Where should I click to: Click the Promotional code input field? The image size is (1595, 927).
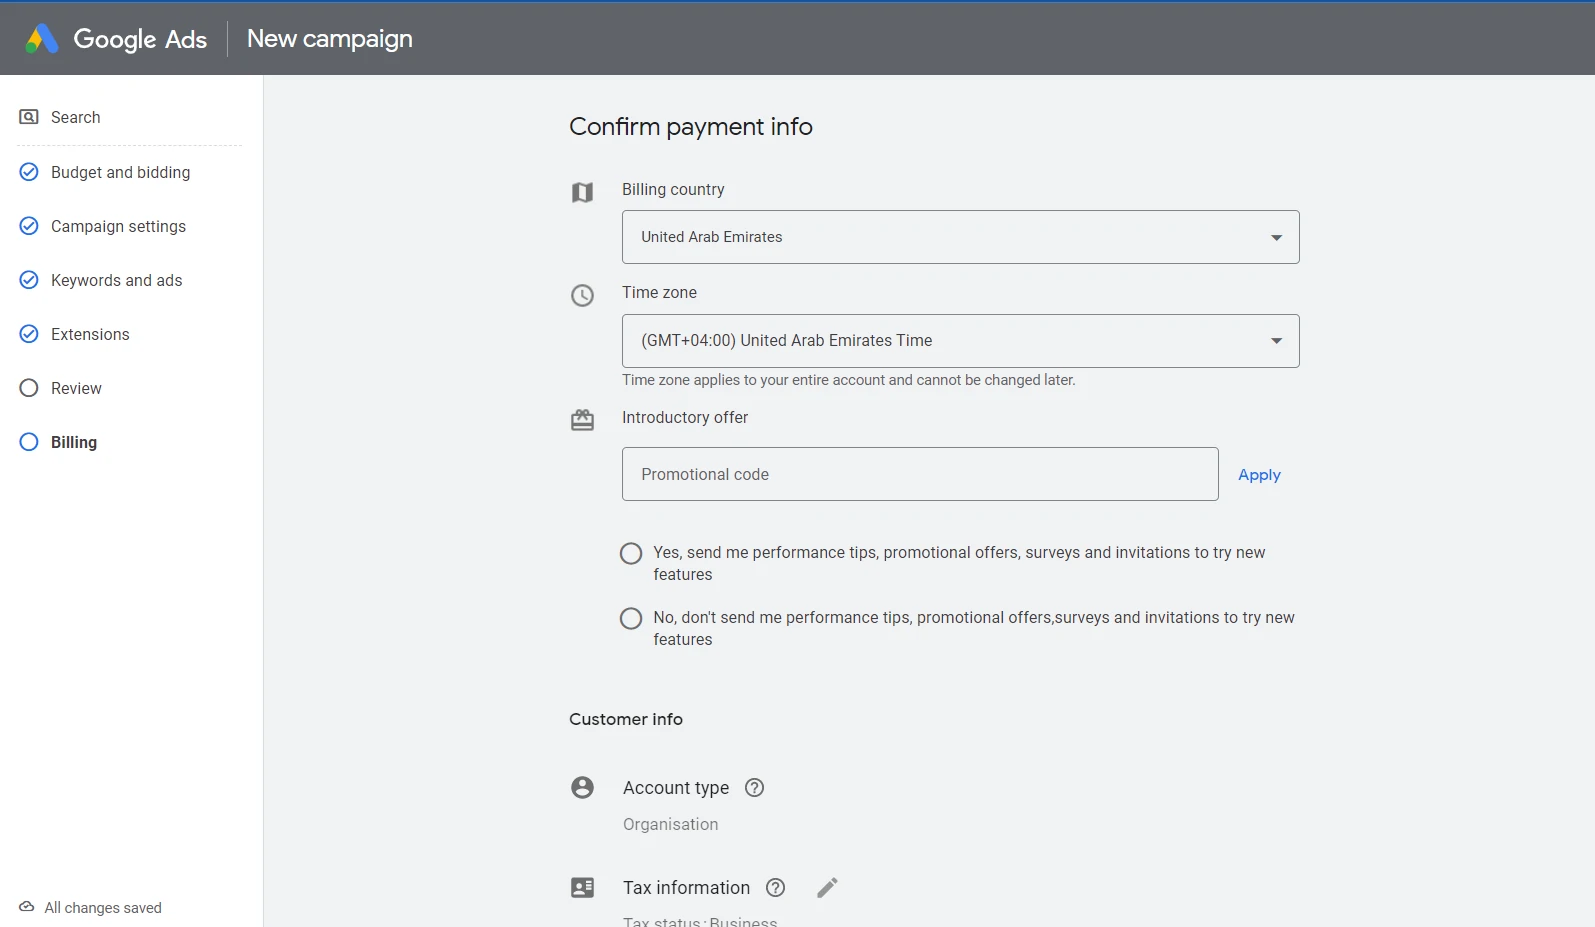pyautogui.click(x=919, y=474)
